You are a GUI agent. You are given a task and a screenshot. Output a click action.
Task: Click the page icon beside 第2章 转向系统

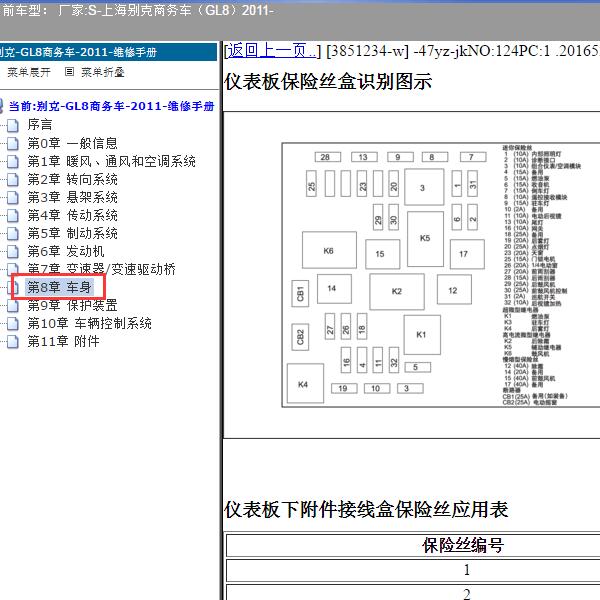[x=13, y=180]
